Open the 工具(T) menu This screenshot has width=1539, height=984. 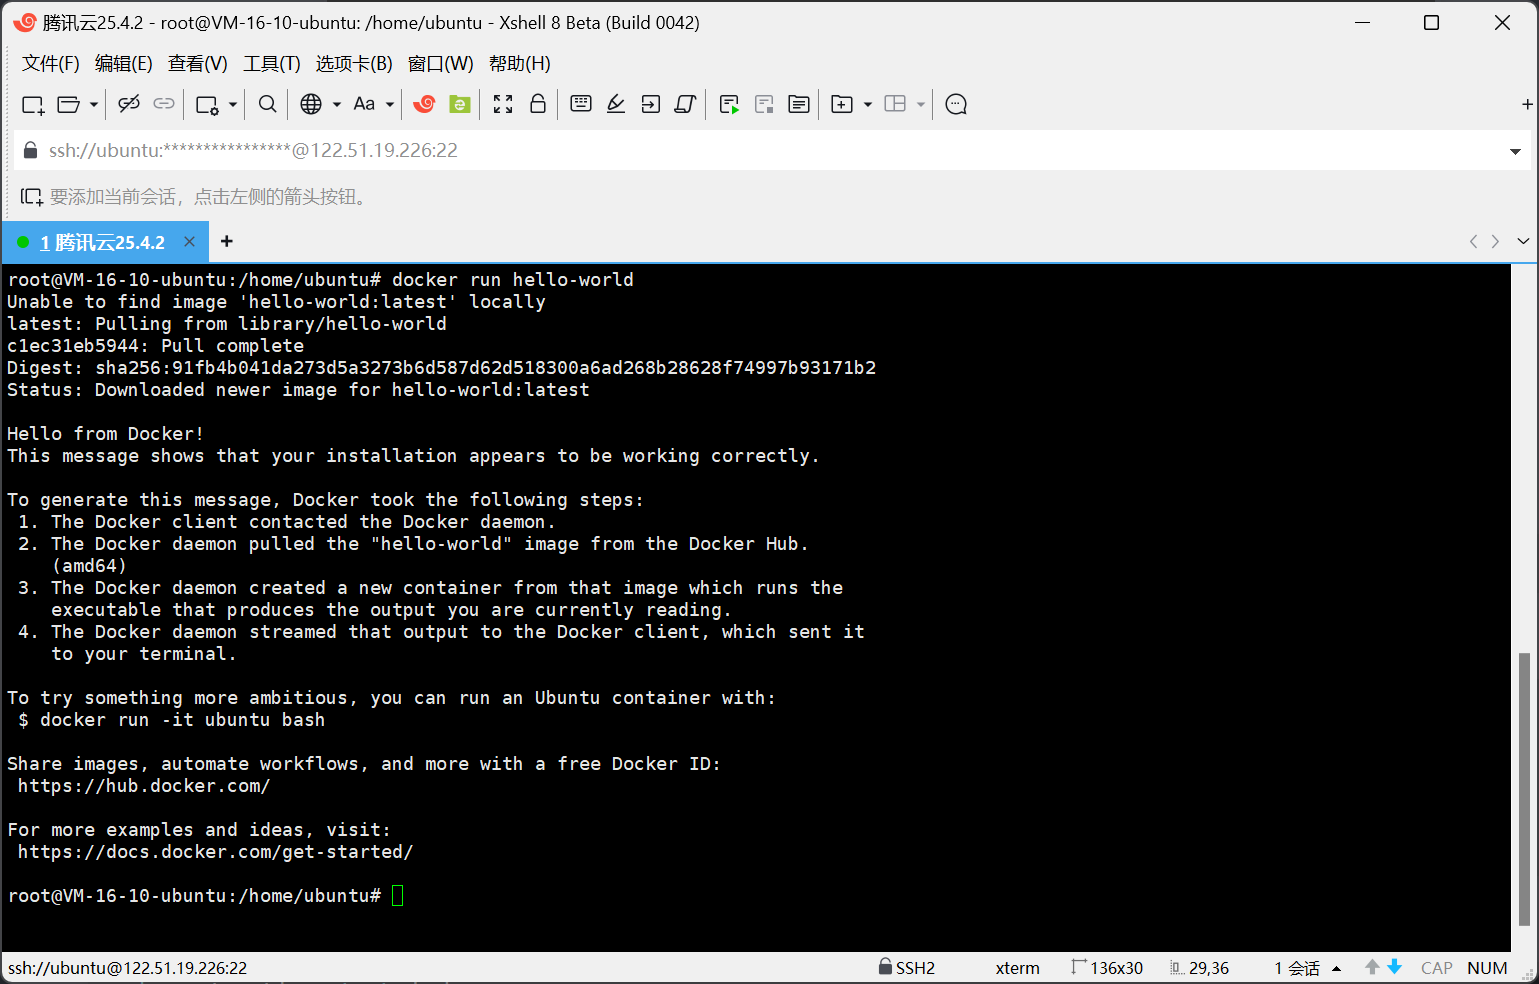pyautogui.click(x=272, y=63)
